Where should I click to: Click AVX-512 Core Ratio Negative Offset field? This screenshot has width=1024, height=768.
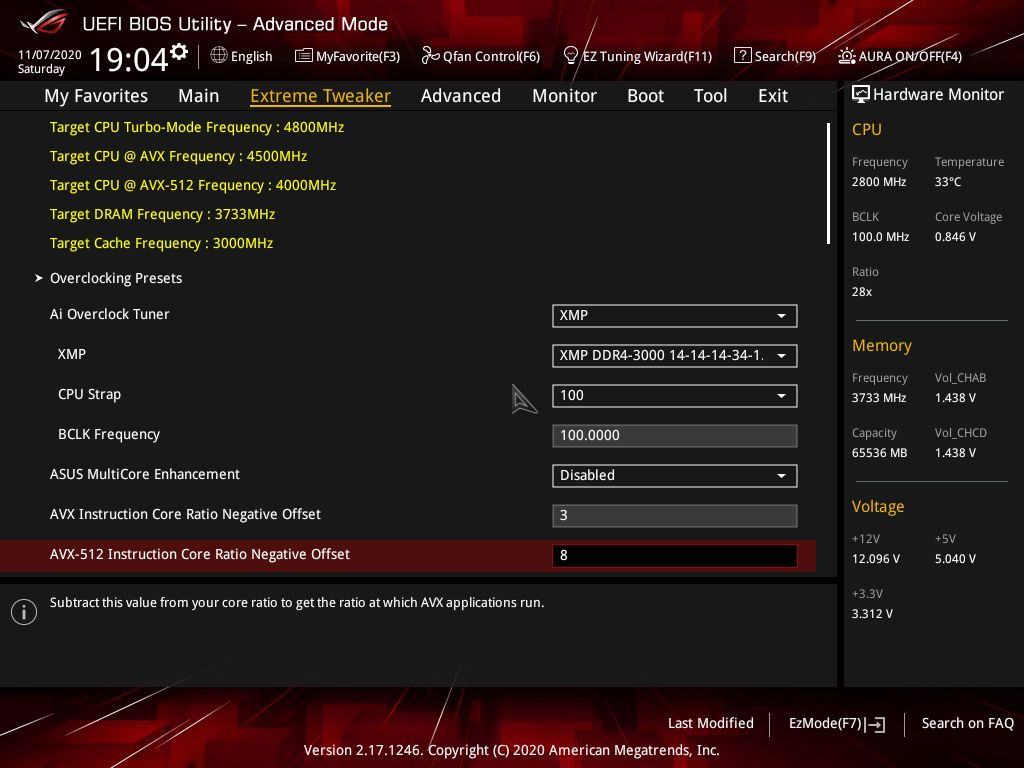click(x=675, y=556)
